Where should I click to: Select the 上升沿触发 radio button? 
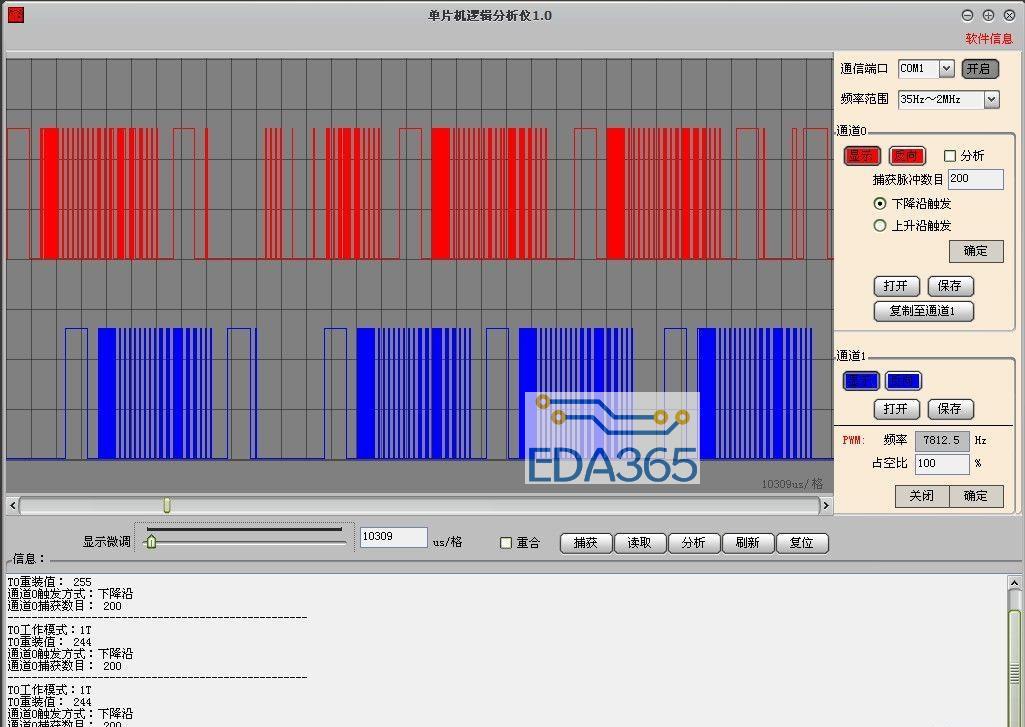click(880, 226)
